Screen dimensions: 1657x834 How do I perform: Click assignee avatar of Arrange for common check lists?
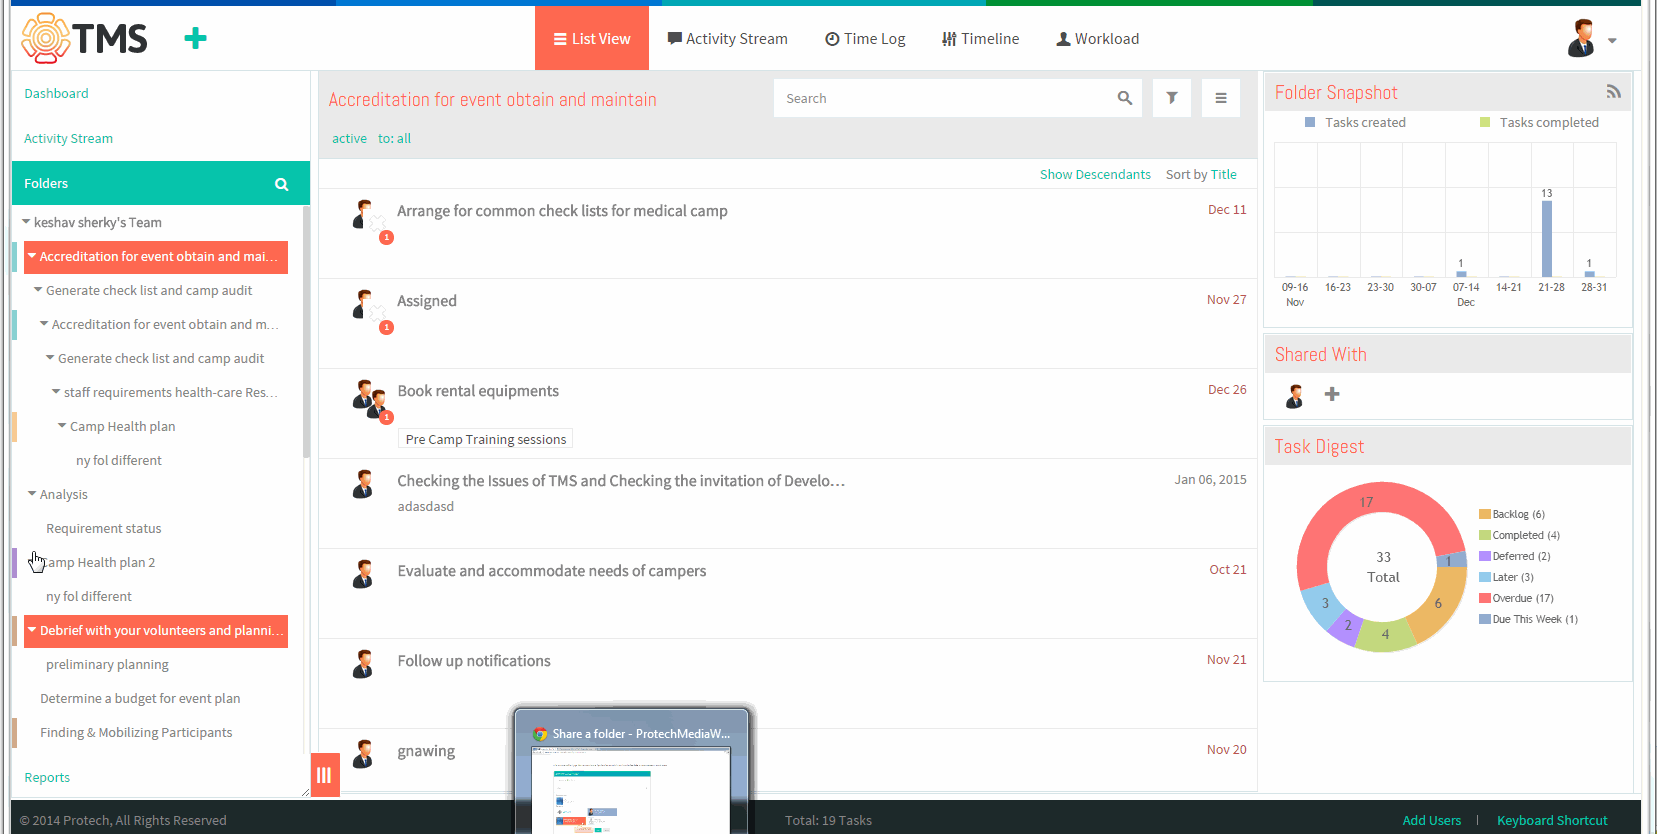363,214
